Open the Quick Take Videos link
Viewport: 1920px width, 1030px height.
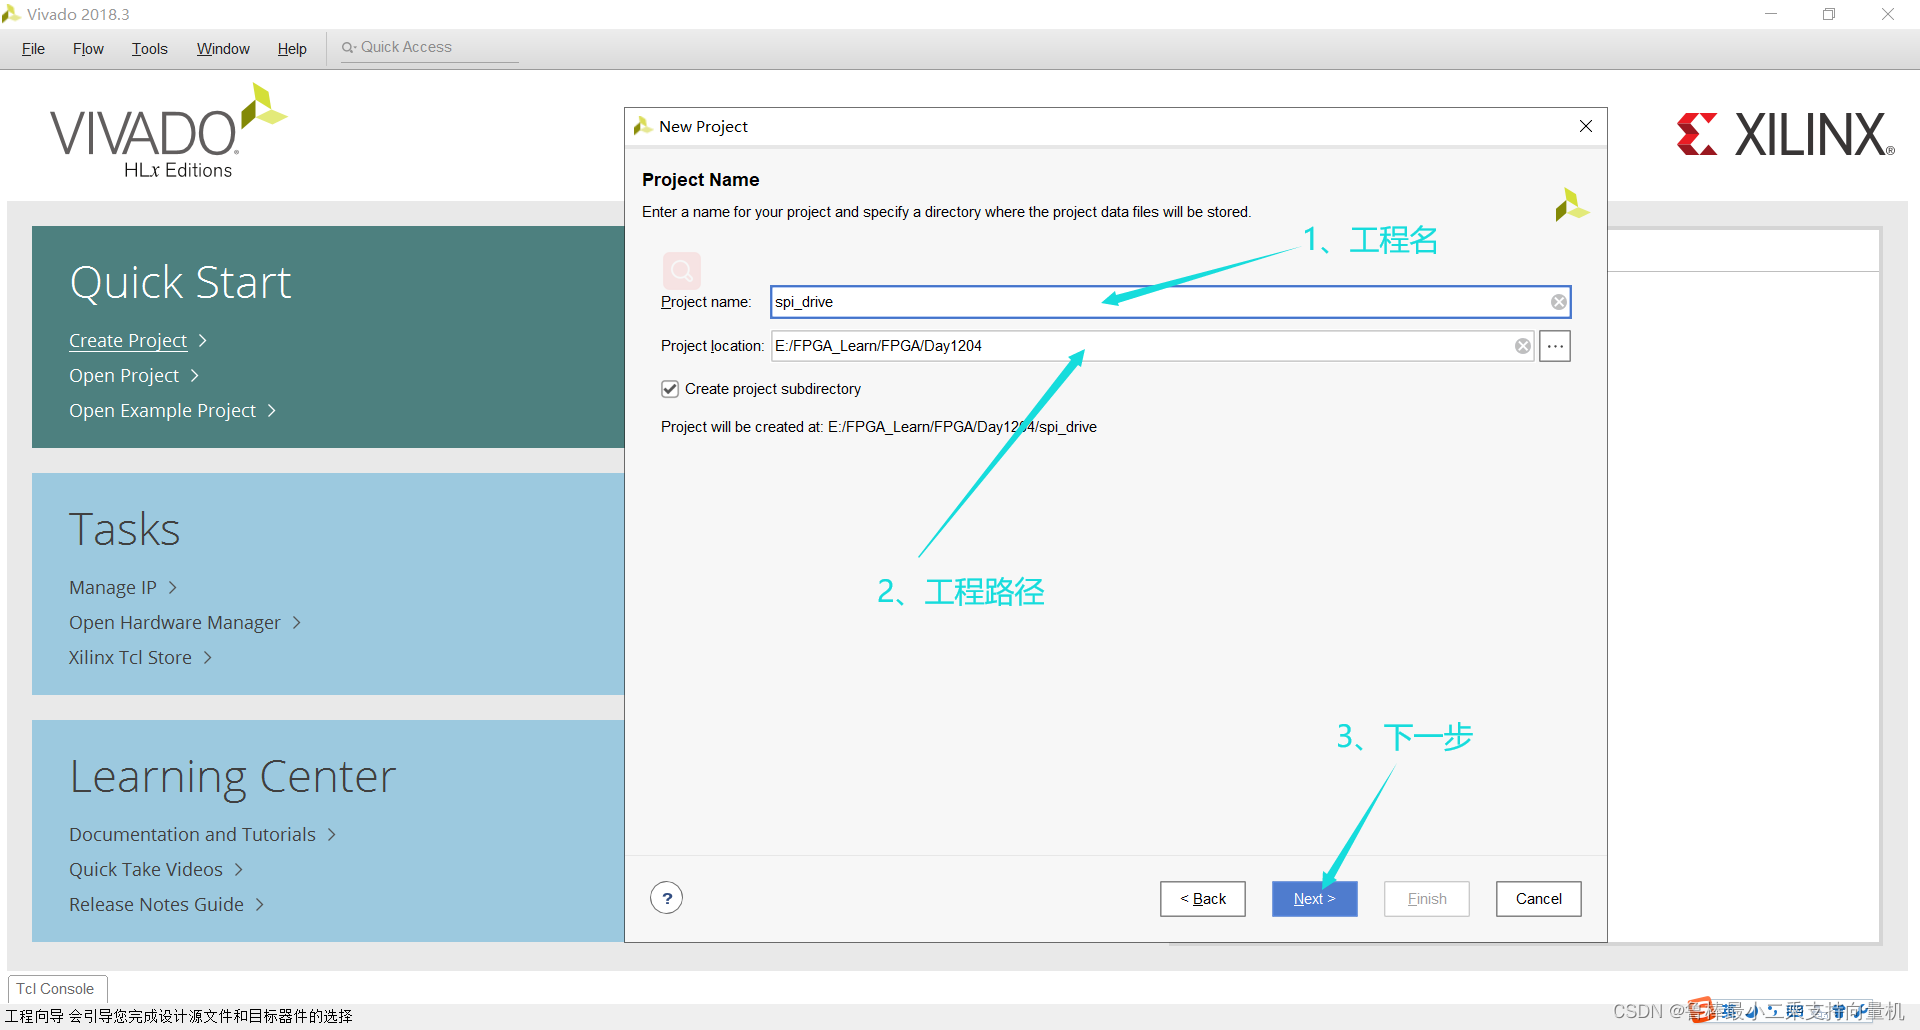click(x=146, y=870)
